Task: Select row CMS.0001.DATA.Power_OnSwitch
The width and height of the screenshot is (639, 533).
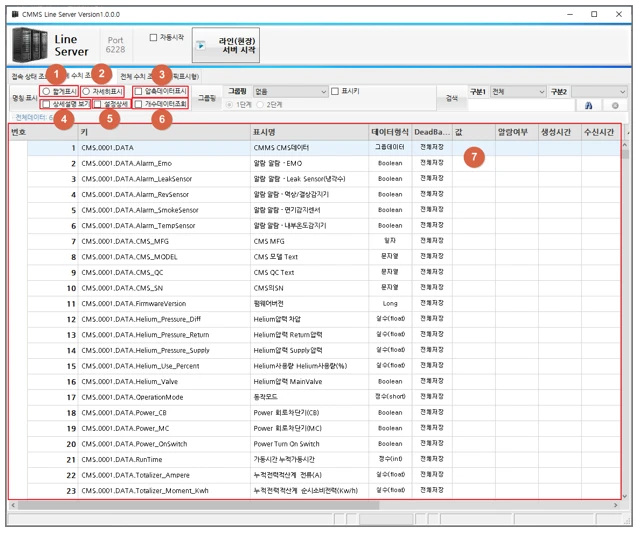Action: (324, 444)
